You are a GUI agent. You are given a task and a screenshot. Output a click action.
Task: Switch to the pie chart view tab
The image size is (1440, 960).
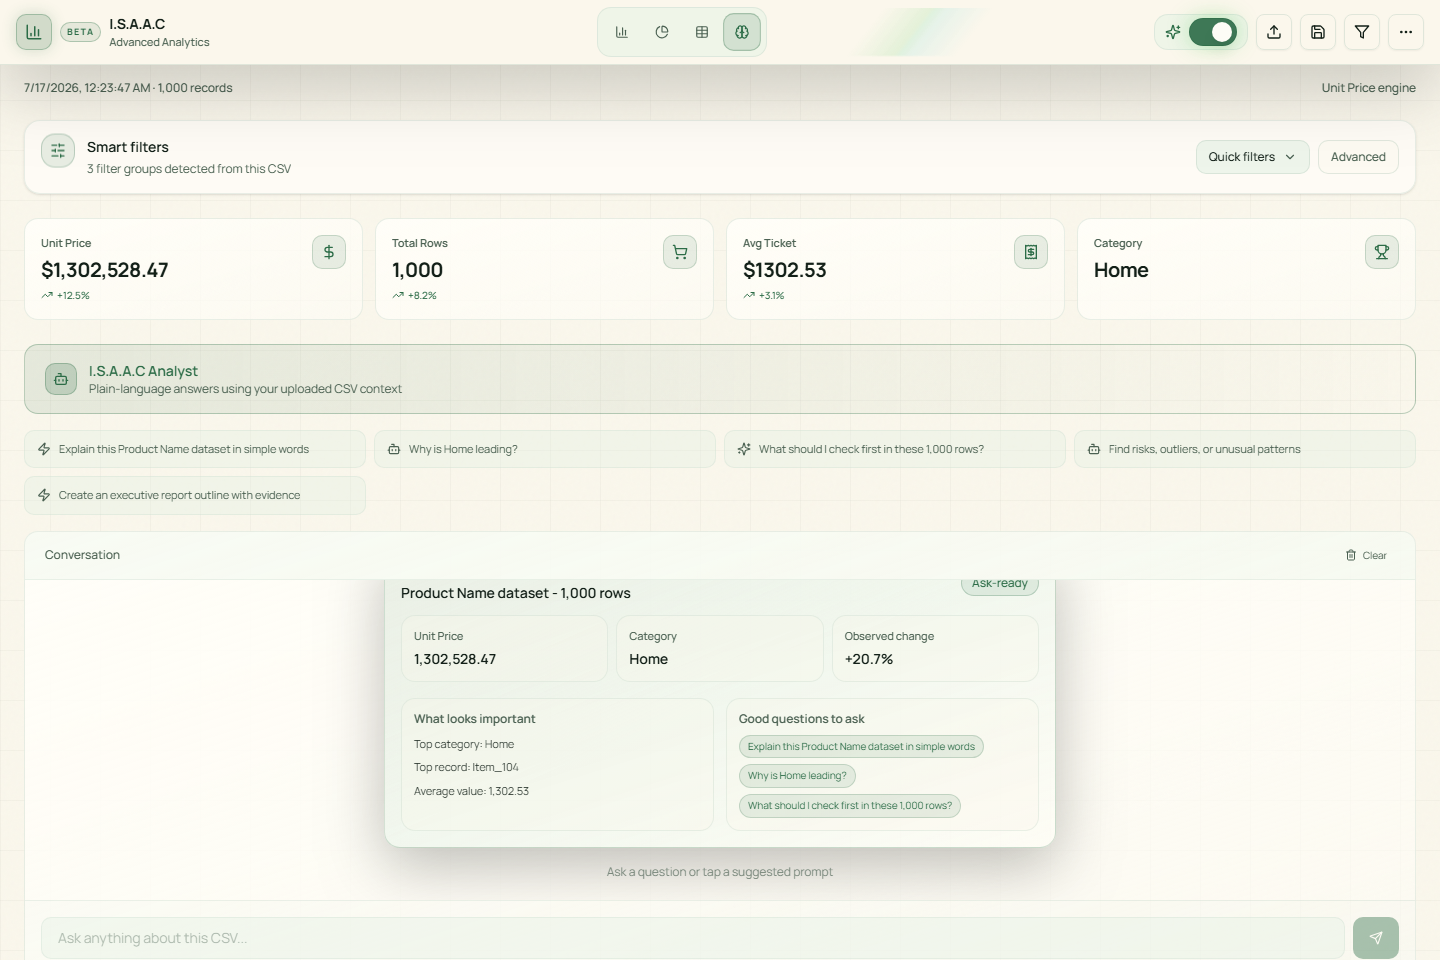pos(662,32)
